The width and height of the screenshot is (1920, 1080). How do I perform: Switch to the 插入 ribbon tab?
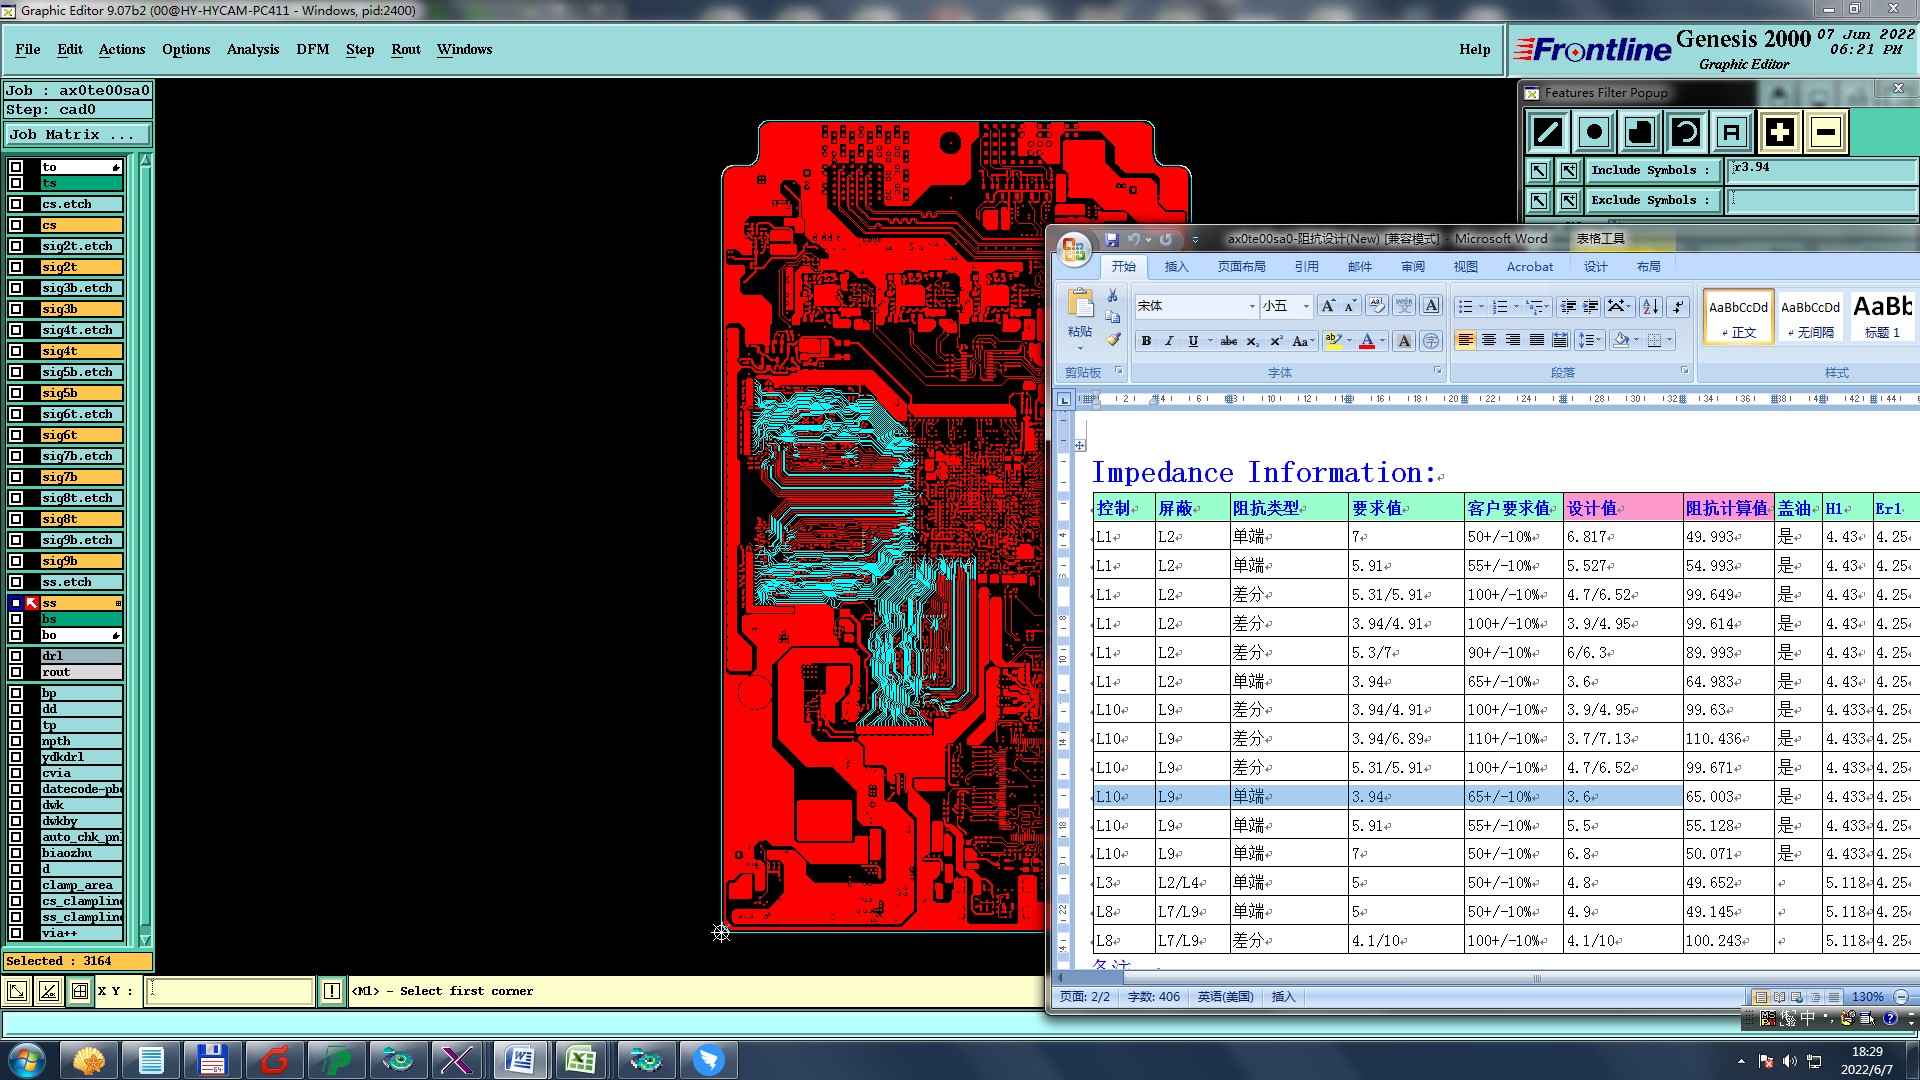click(x=1176, y=267)
